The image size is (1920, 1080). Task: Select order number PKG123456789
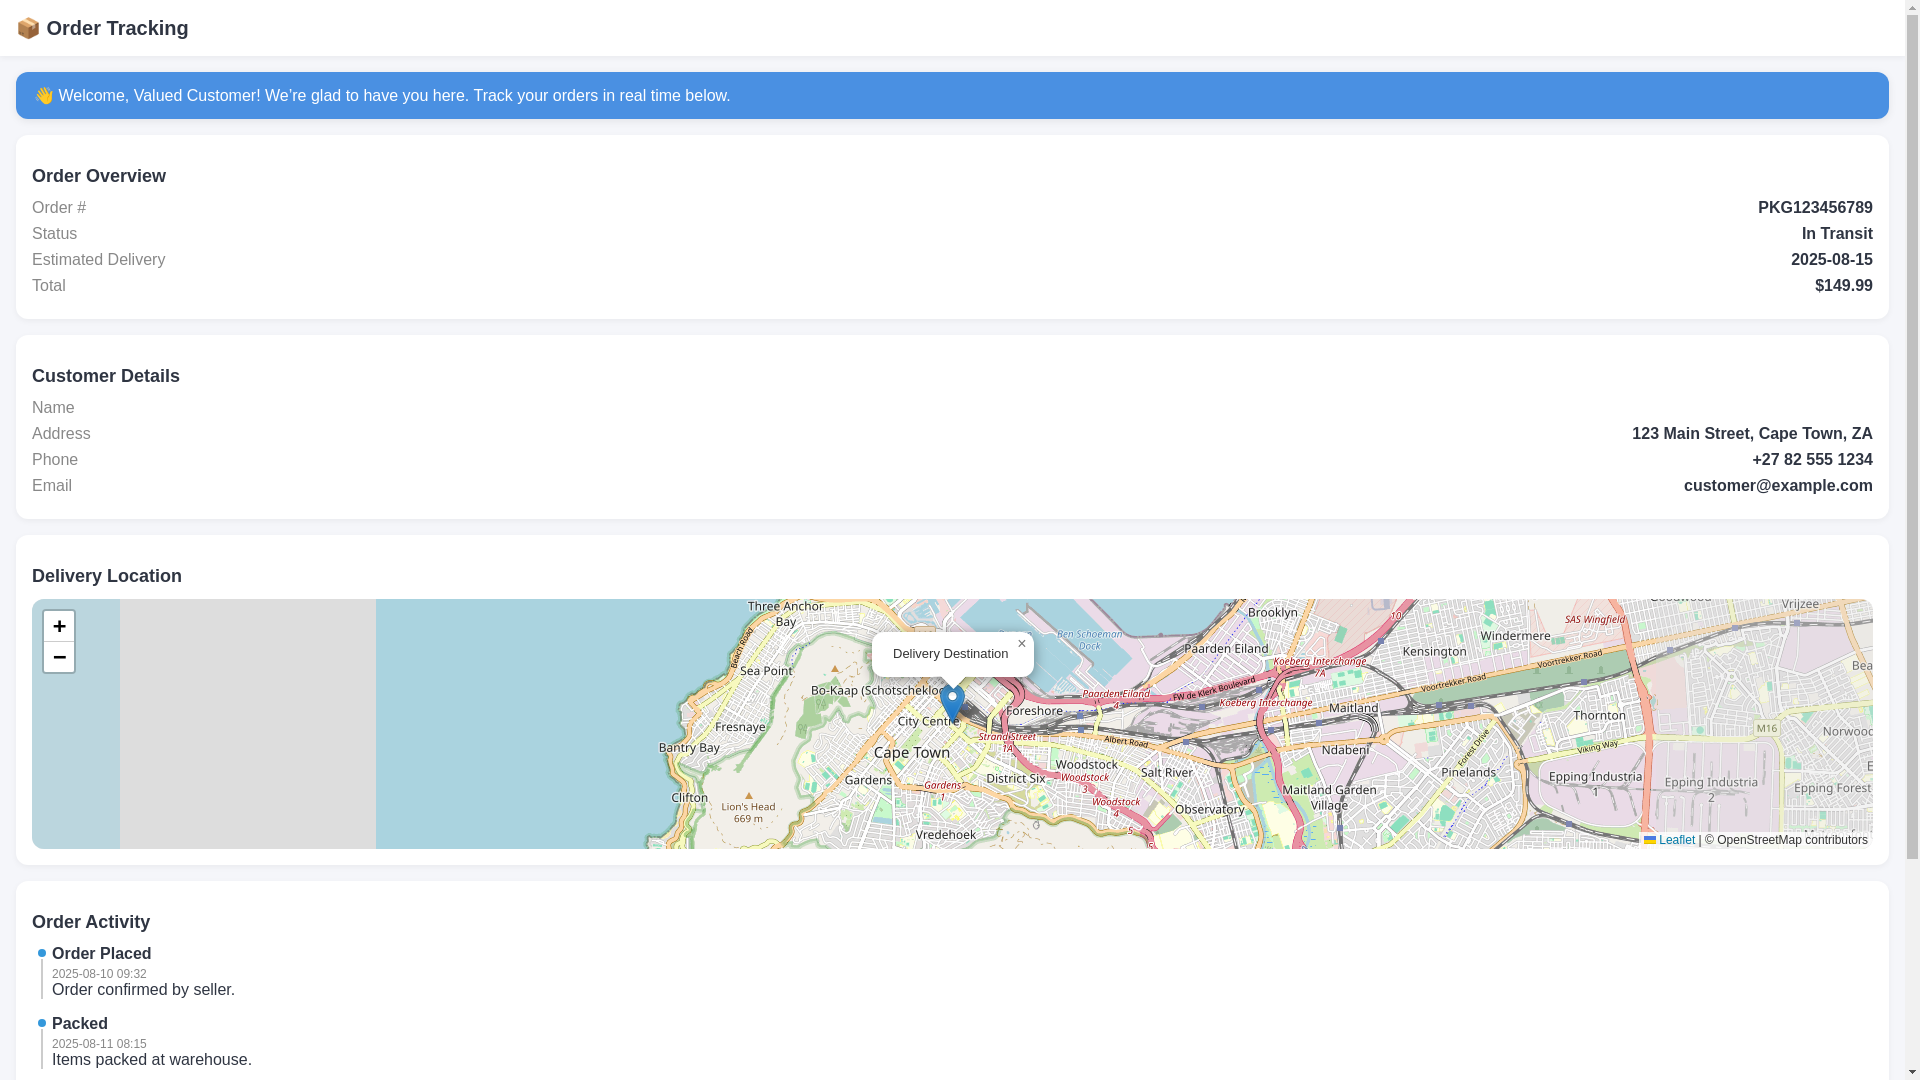click(1815, 208)
